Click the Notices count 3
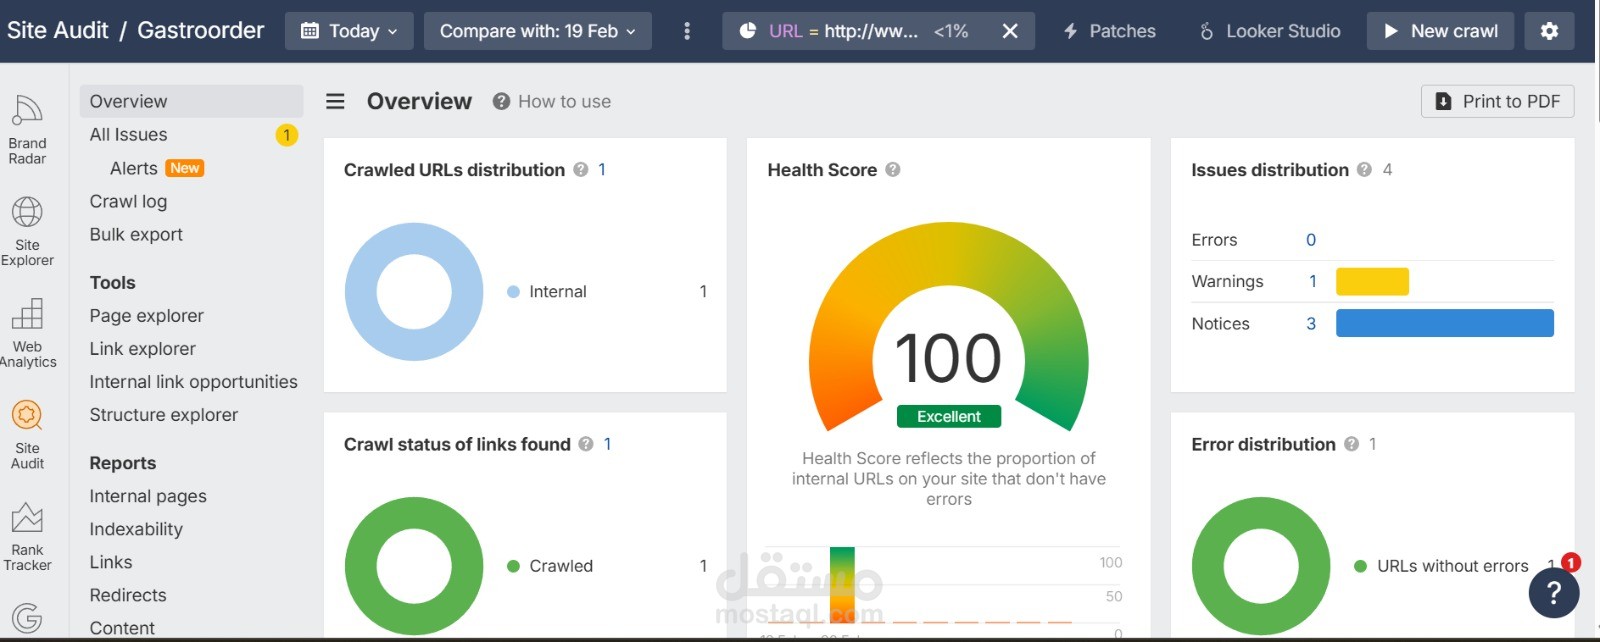The width and height of the screenshot is (1600, 642). click(x=1311, y=324)
